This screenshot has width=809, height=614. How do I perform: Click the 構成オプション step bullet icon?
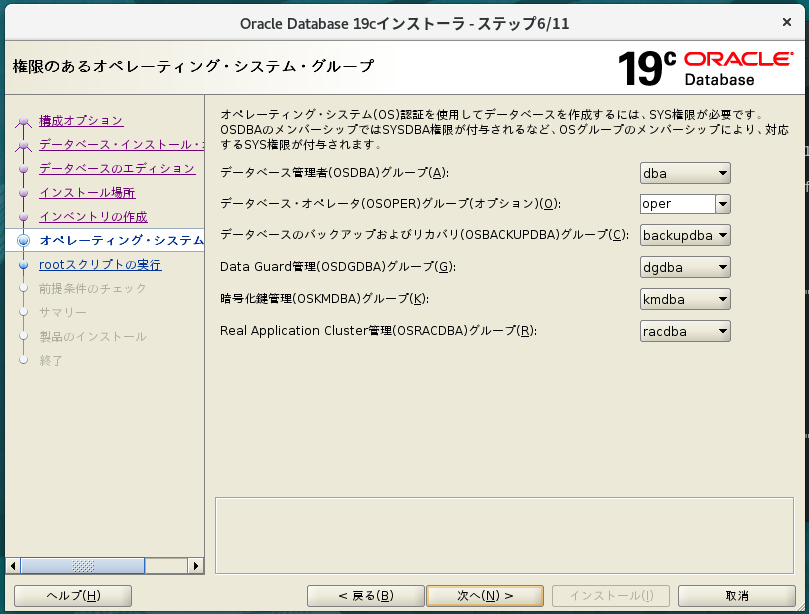pyautogui.click(x=23, y=122)
